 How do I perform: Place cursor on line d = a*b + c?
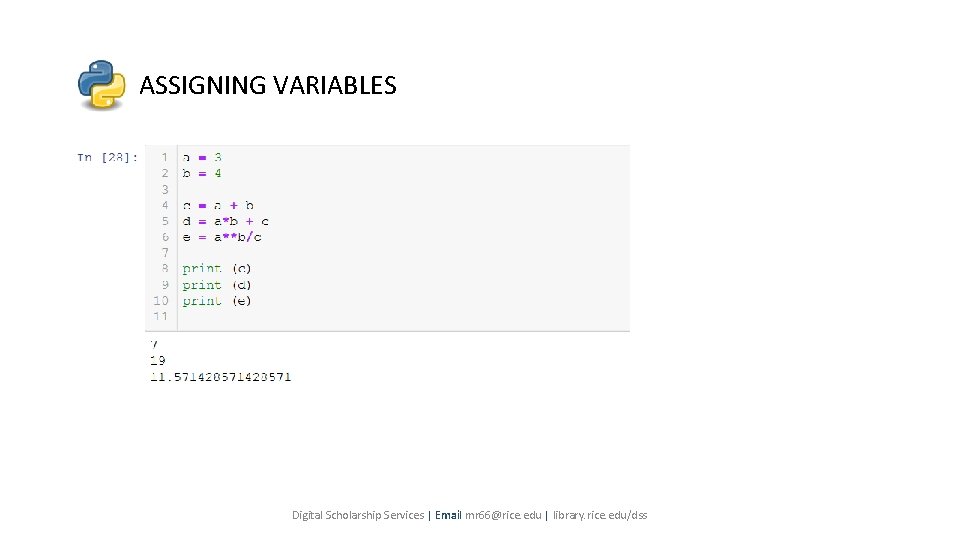225,221
